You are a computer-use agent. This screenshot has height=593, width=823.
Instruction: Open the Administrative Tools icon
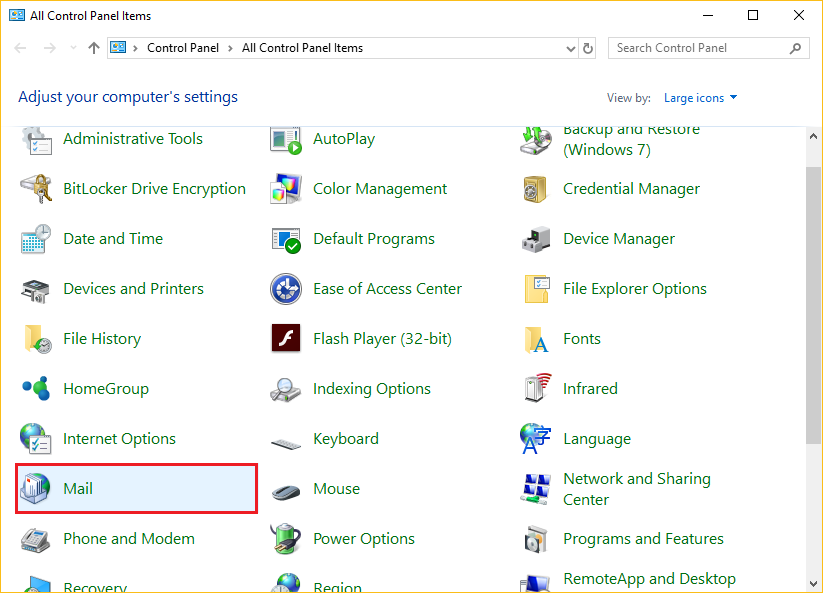coord(37,141)
